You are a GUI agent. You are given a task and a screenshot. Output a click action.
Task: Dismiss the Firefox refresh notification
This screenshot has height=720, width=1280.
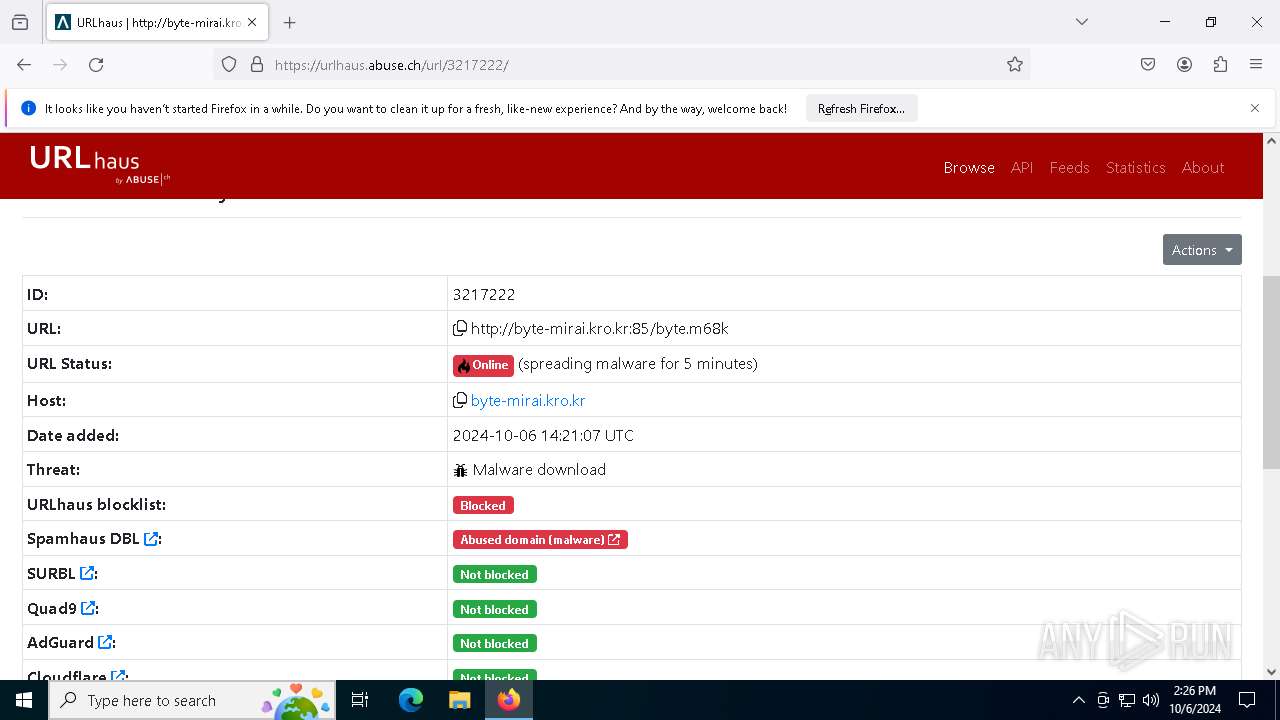pos(1255,108)
